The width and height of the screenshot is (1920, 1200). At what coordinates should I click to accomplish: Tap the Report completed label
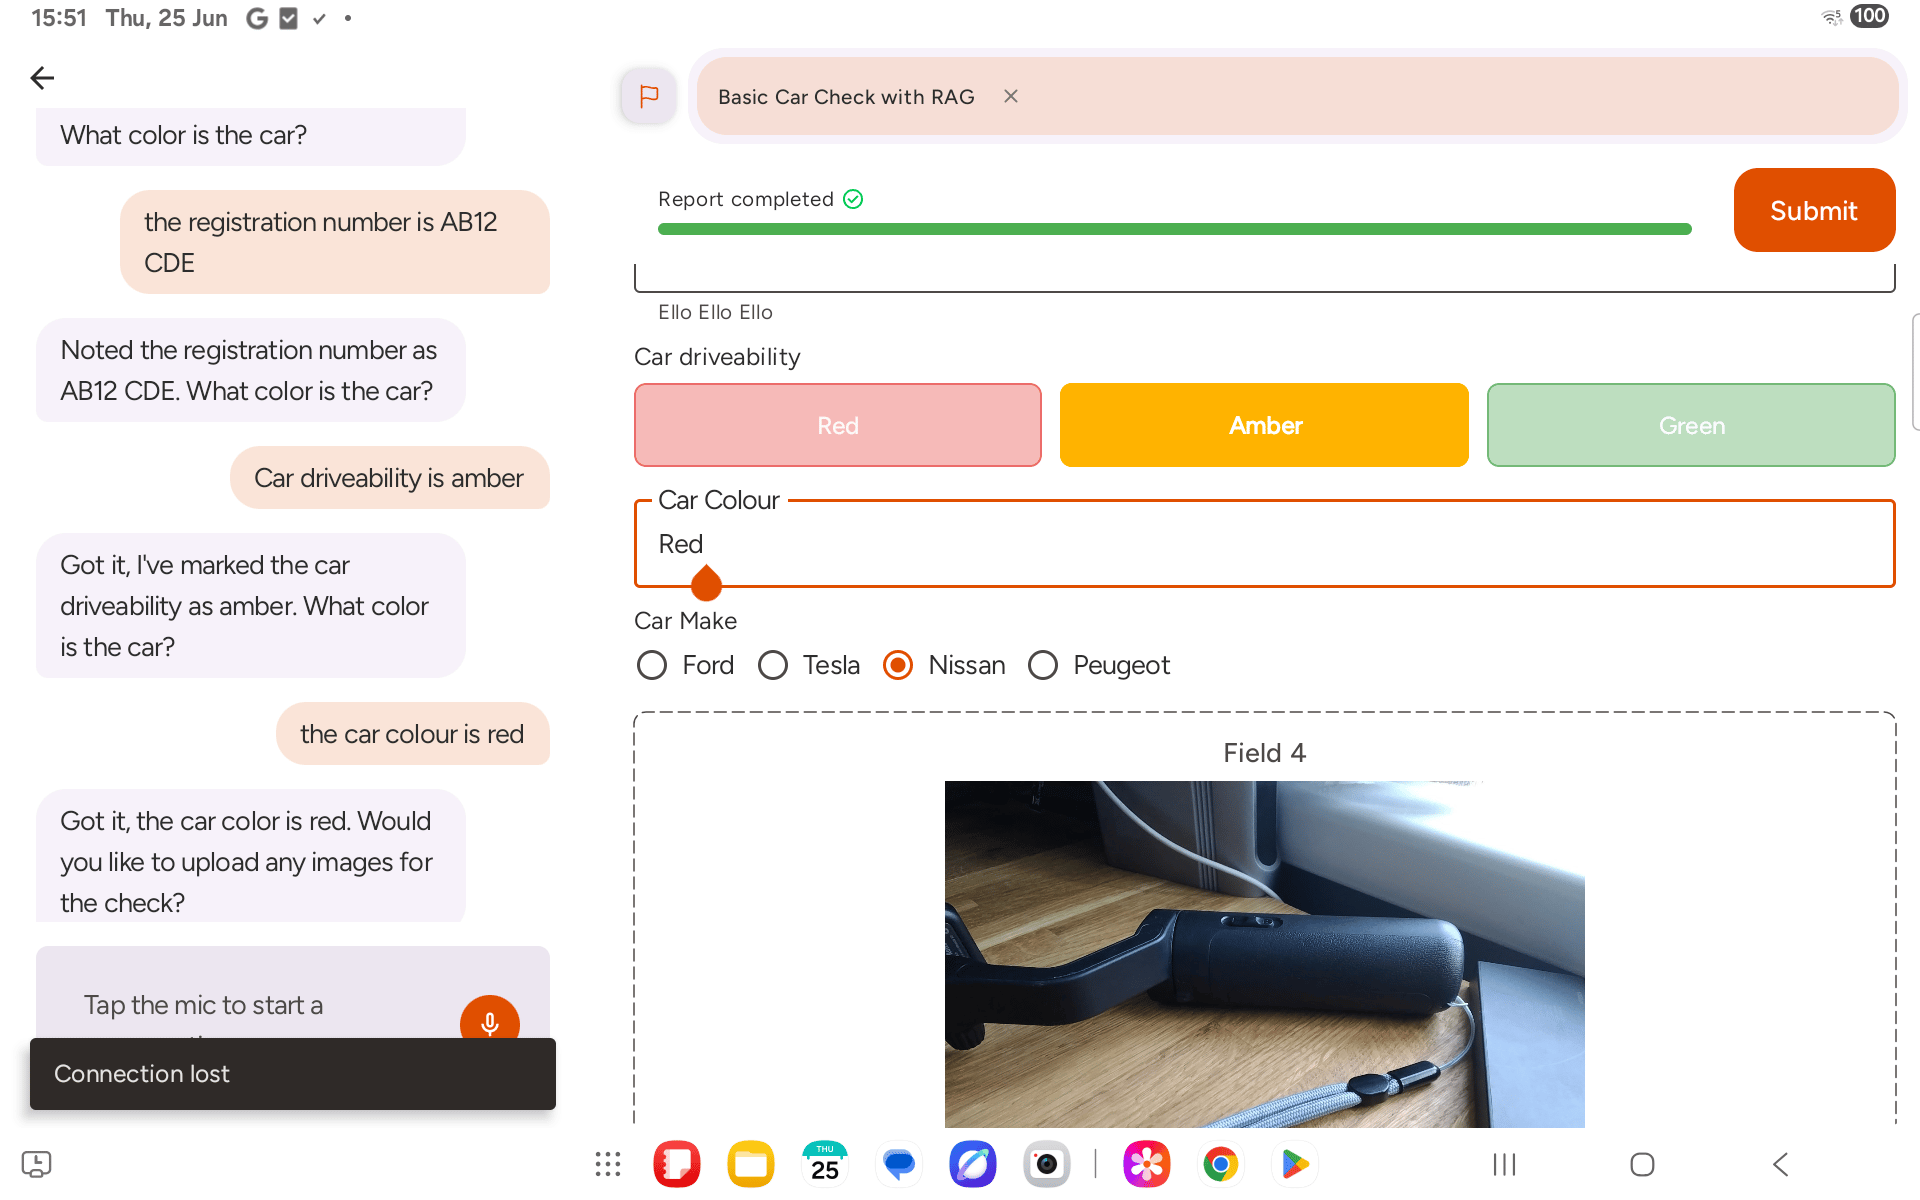pos(746,199)
